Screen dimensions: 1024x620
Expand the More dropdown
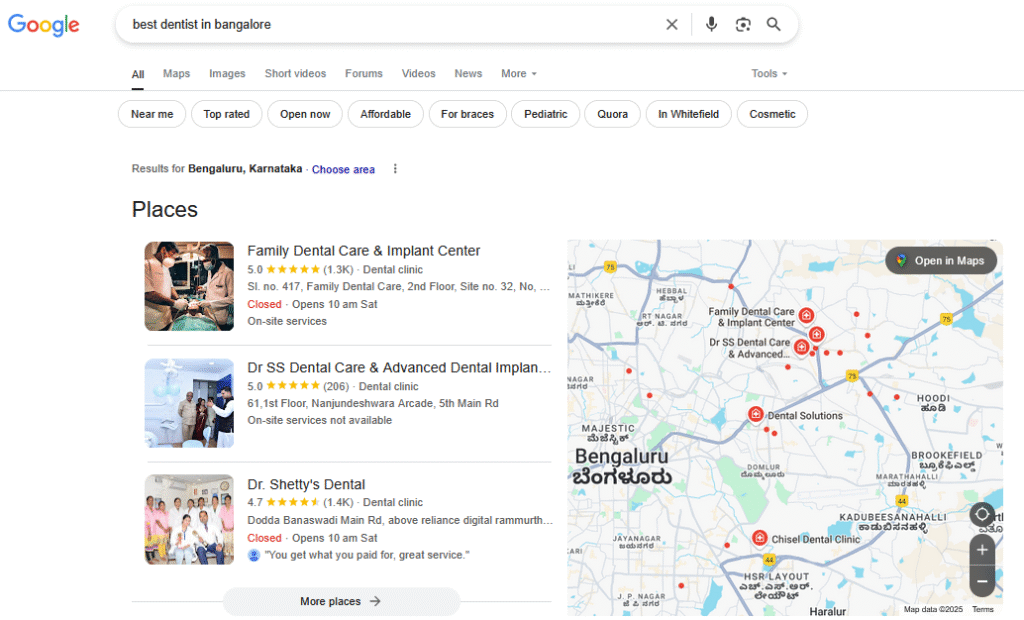(519, 74)
